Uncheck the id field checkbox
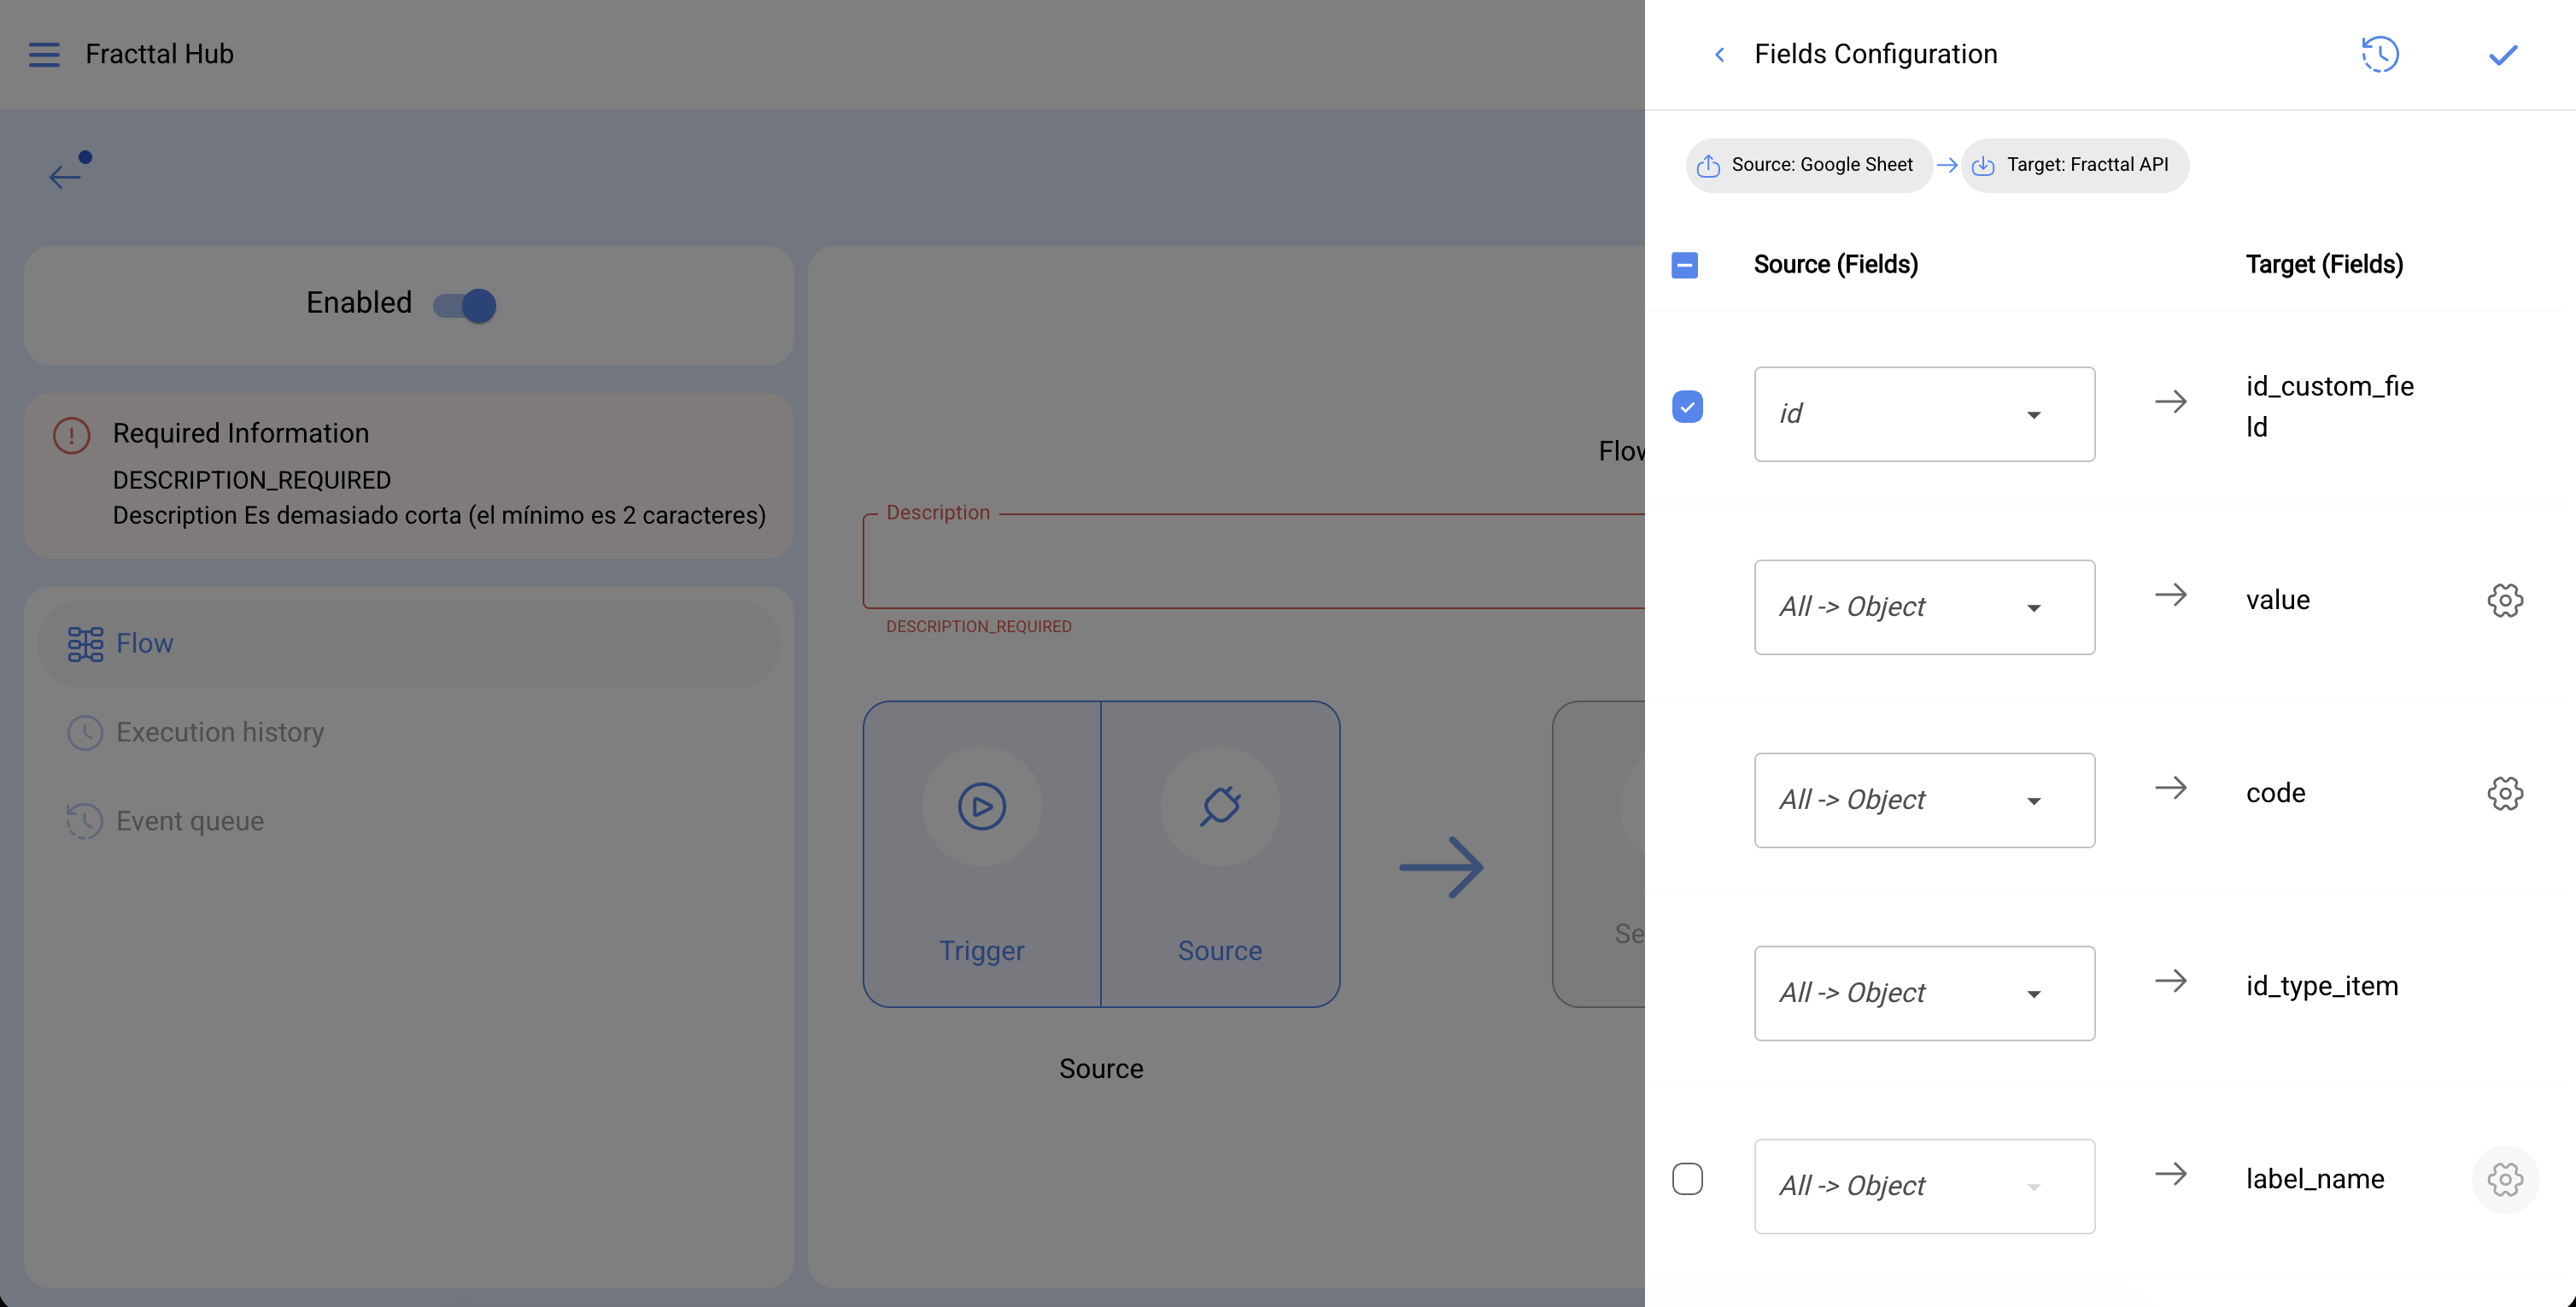 (x=1687, y=407)
